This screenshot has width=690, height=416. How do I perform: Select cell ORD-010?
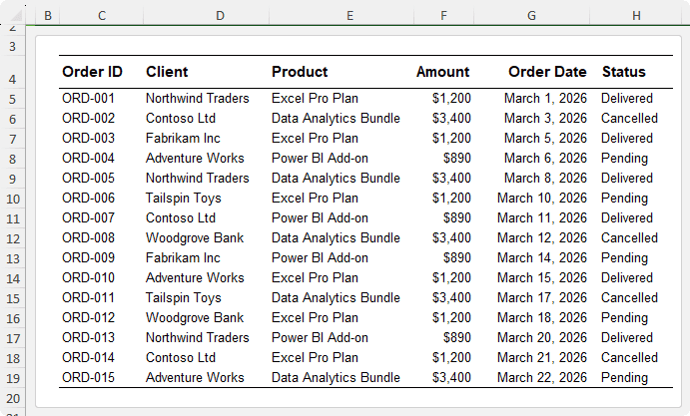(x=88, y=278)
